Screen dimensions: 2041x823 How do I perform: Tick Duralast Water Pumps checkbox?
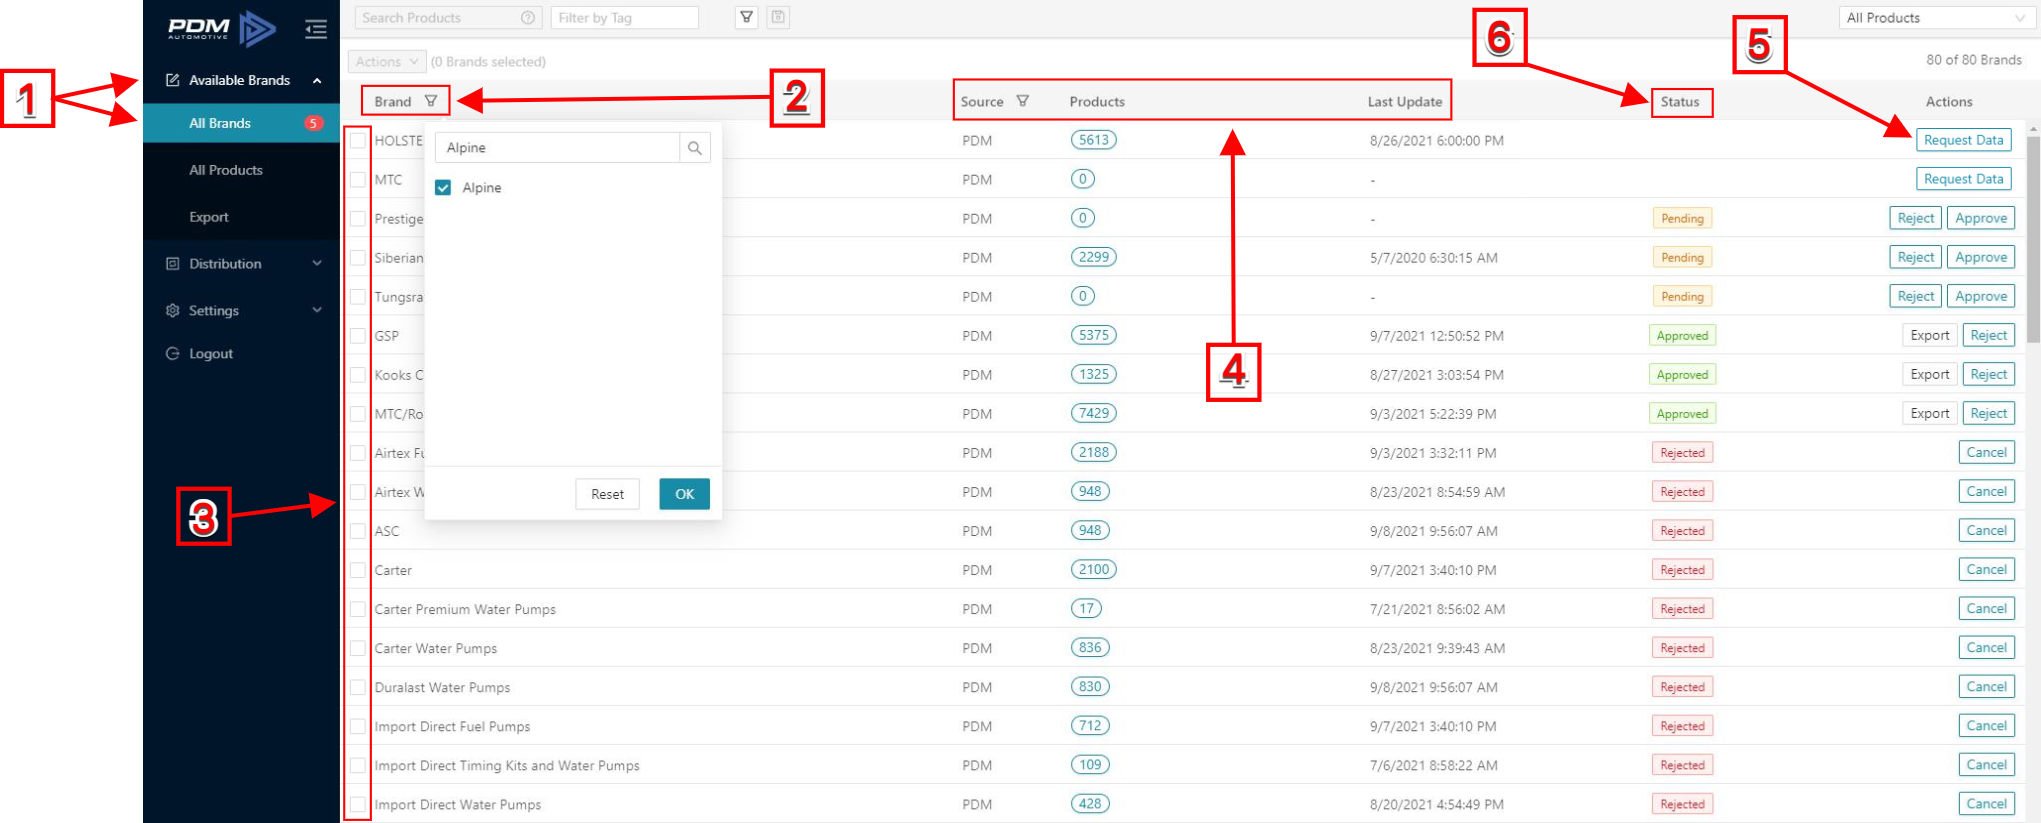(x=358, y=687)
